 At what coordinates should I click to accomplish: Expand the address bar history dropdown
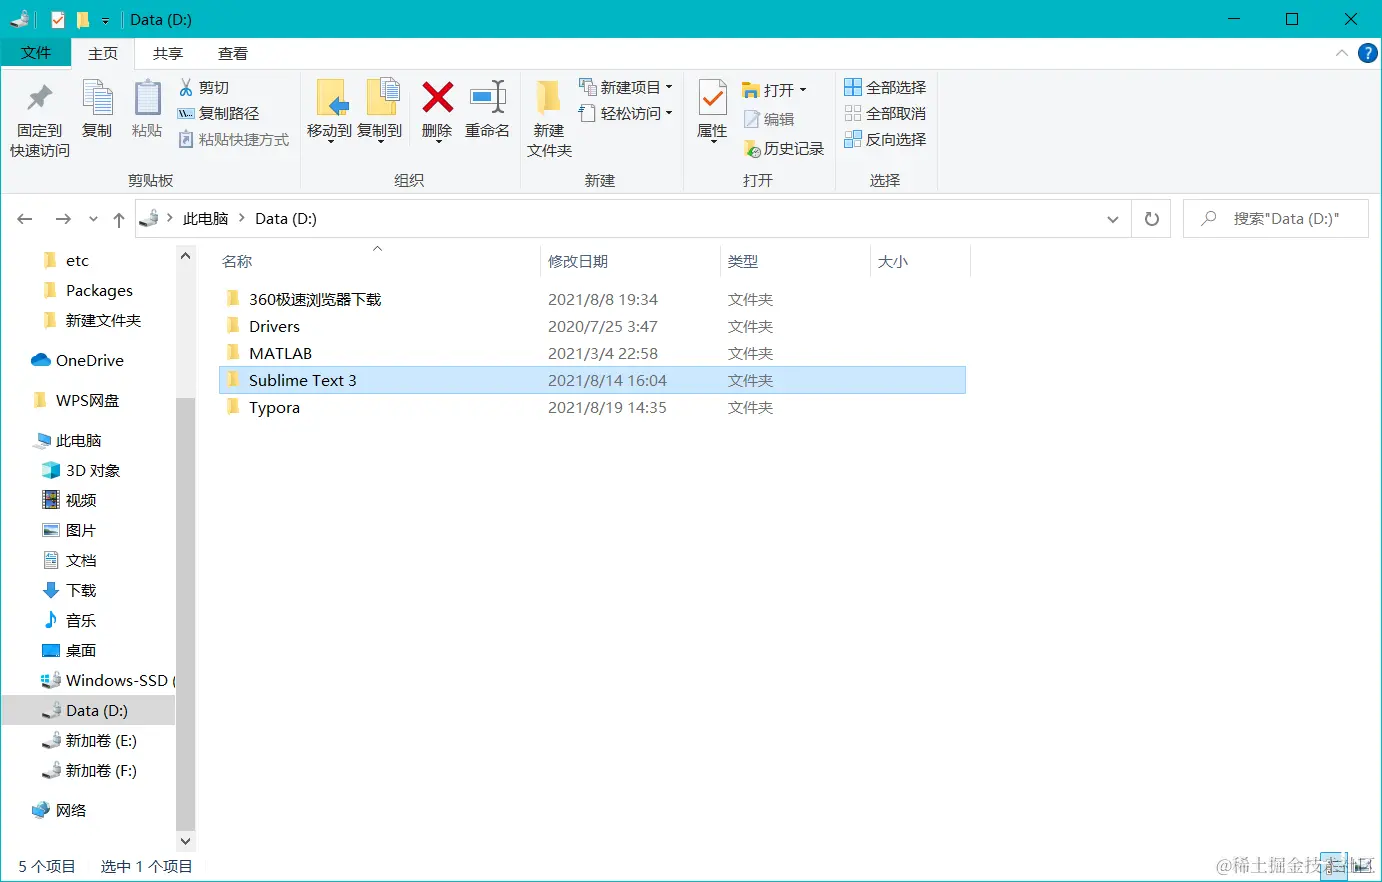click(x=1113, y=219)
